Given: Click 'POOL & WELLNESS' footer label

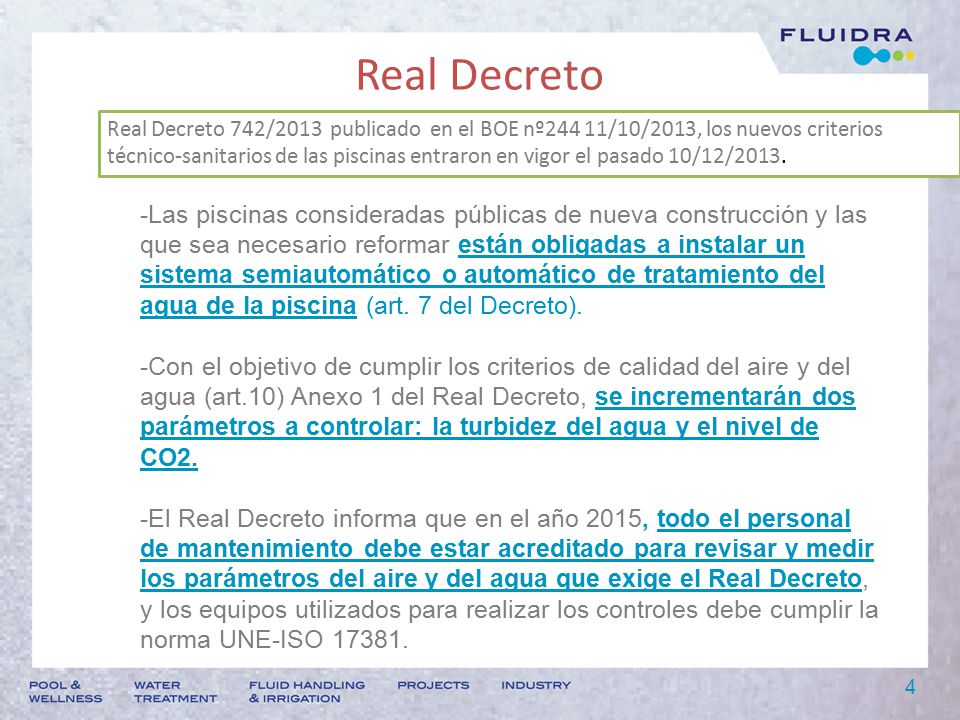Looking at the screenshot, I should (66, 692).
